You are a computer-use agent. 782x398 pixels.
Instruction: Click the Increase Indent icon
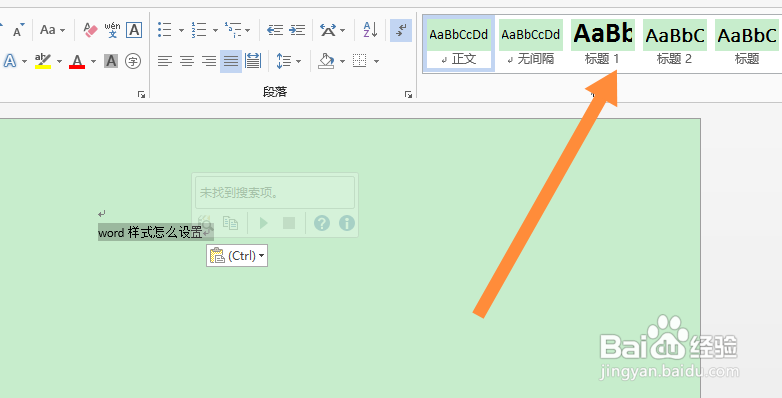click(x=297, y=30)
